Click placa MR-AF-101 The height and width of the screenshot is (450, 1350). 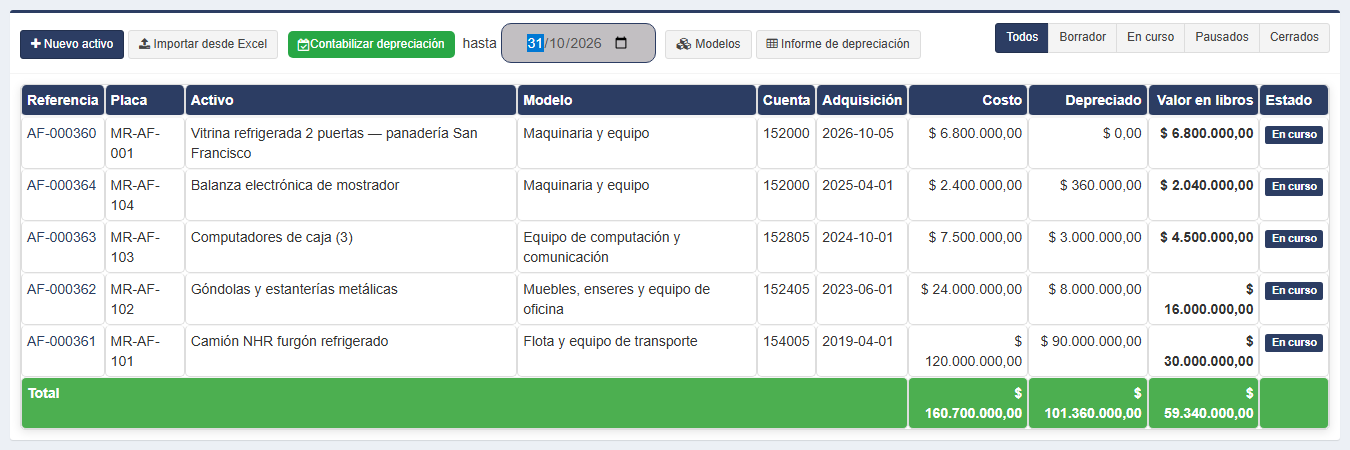tap(135, 351)
